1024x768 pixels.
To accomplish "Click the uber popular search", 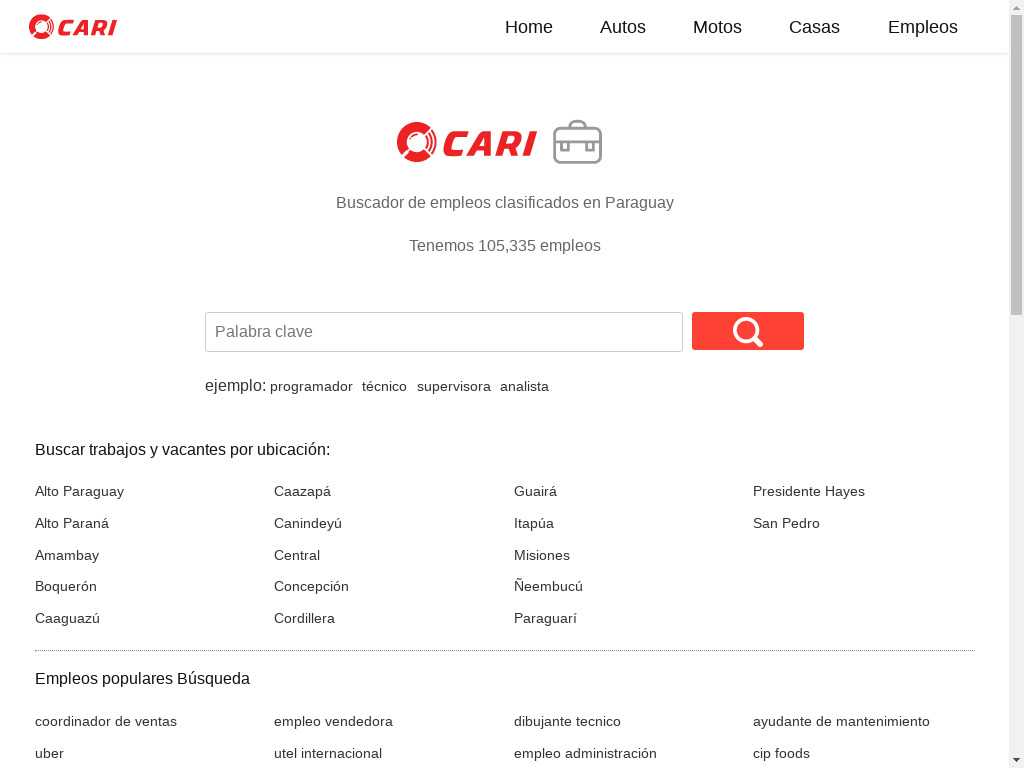I will [49, 754].
